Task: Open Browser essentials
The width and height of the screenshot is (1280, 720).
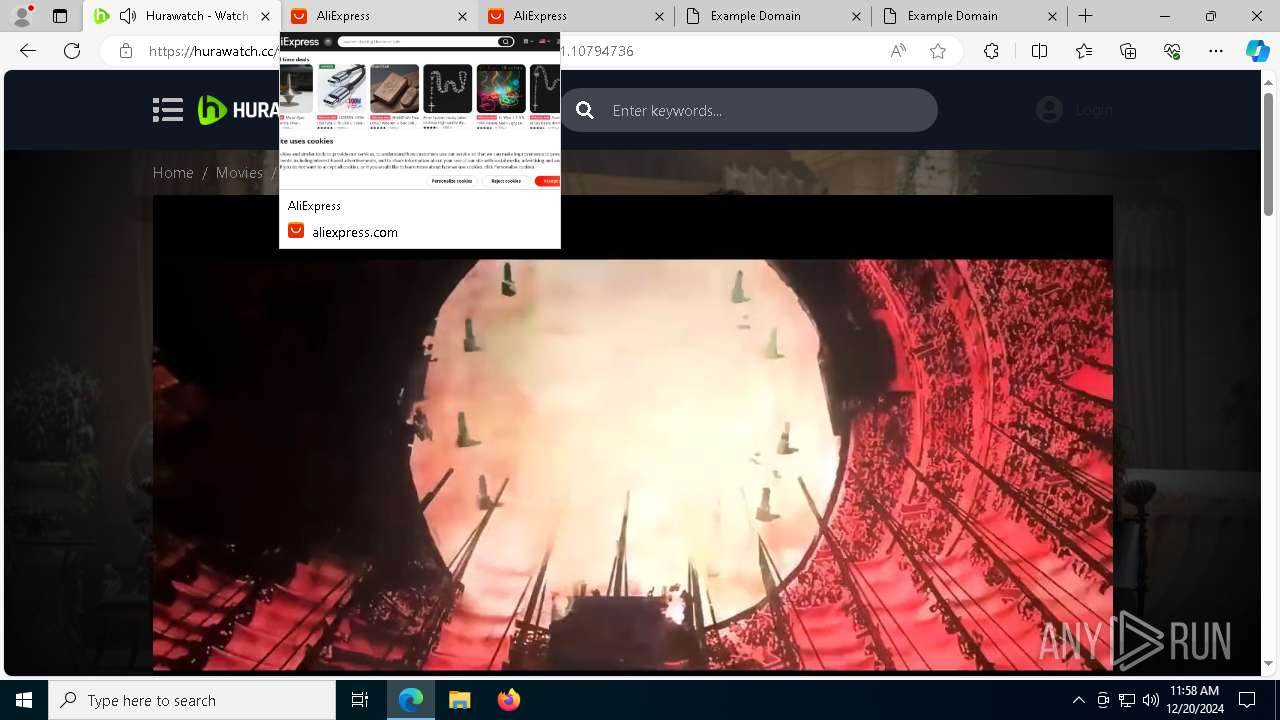Action: [x=1172, y=51]
